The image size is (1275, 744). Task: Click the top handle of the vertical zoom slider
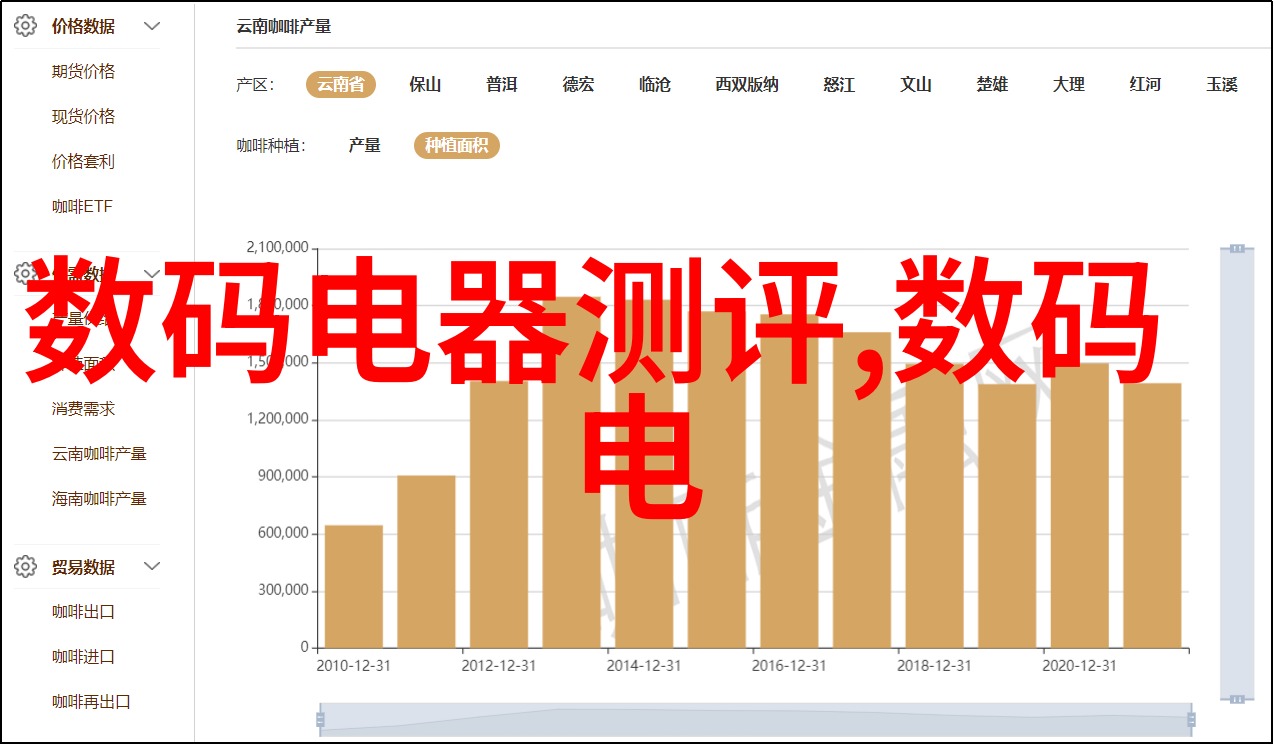click(1237, 248)
